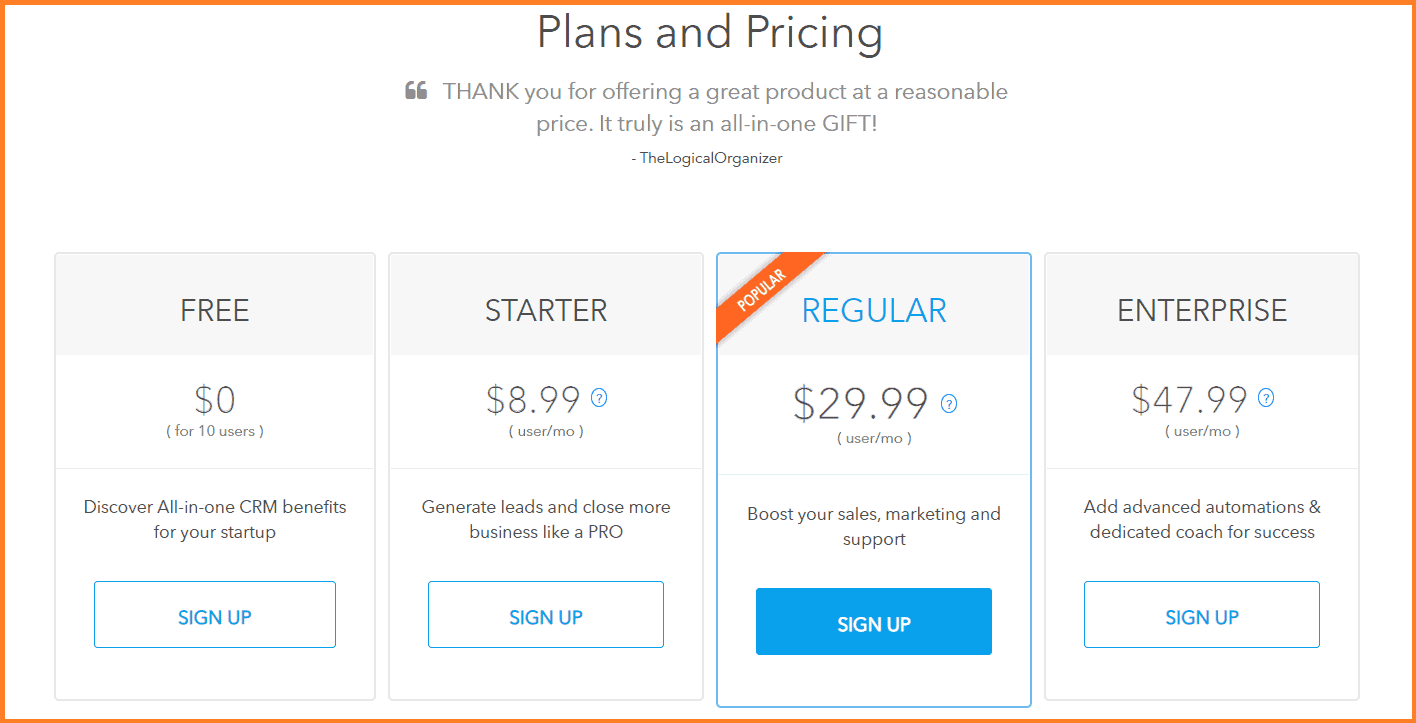
Task: Click the quotation mark icon before testimonial
Action: [x=416, y=92]
